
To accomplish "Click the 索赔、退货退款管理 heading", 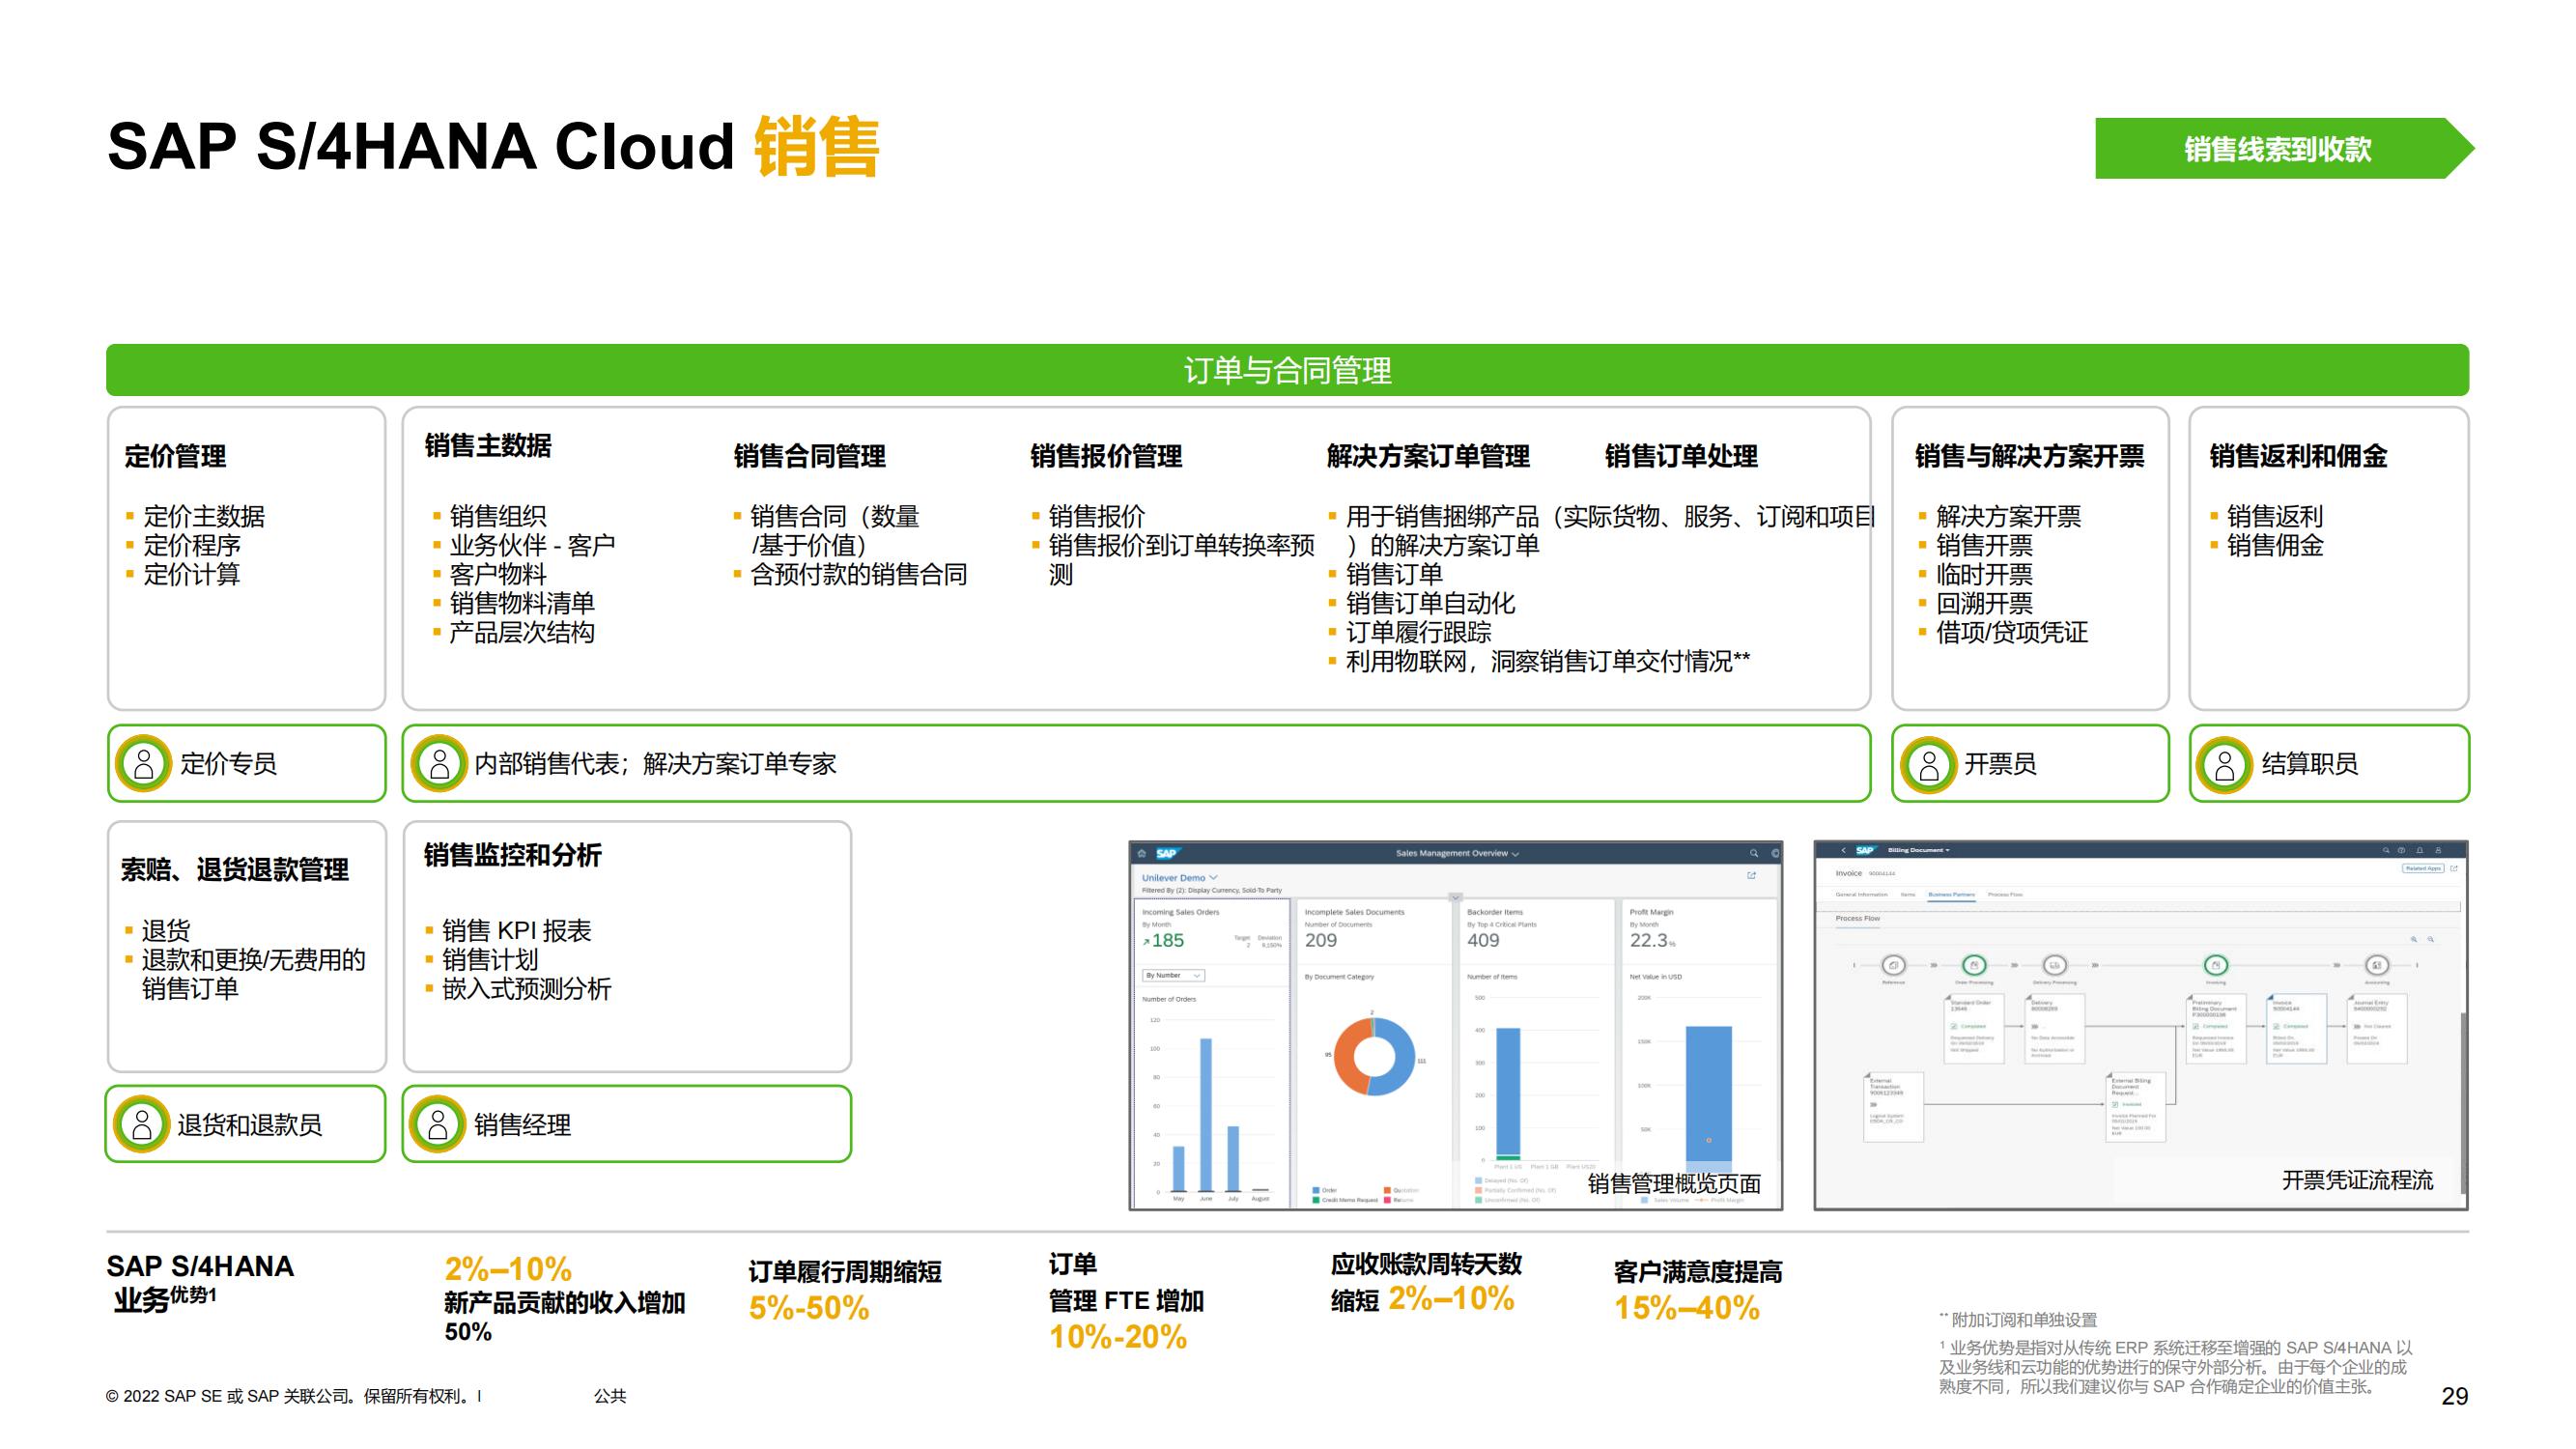I will (x=235, y=869).
